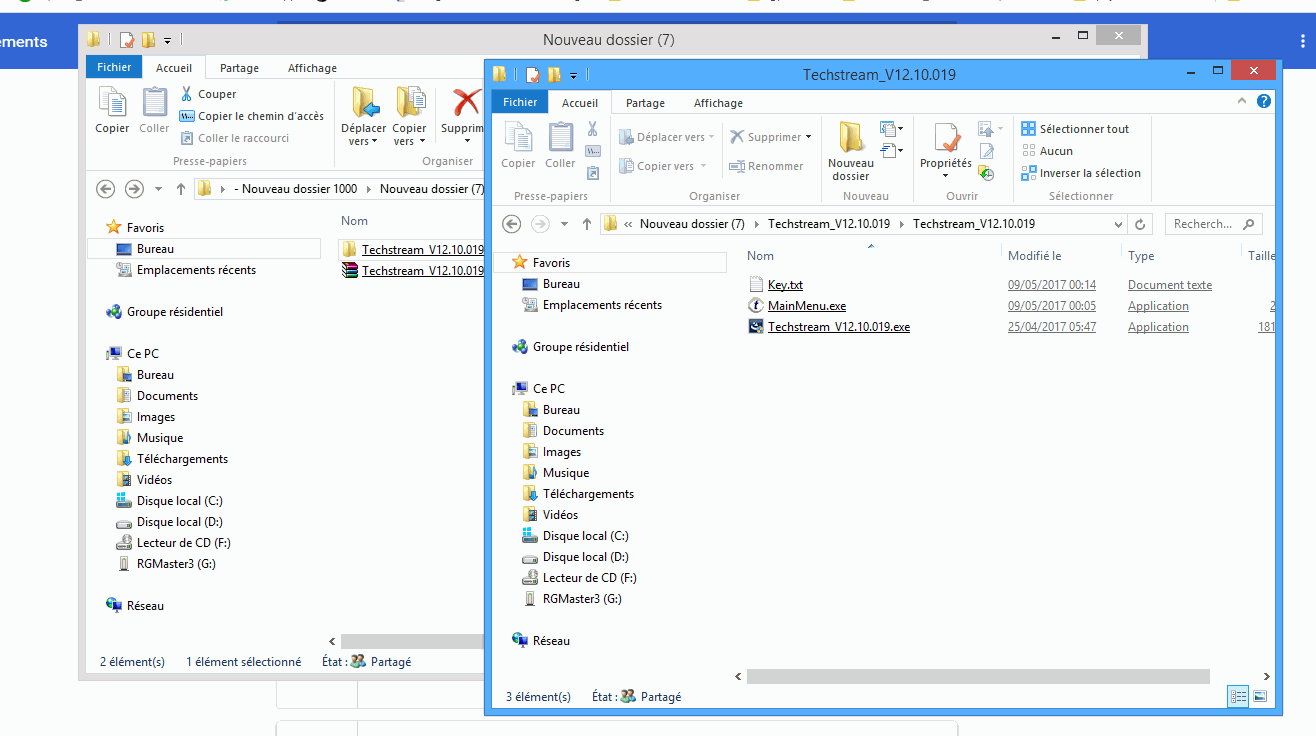Click properties icon in back window quick access toolbar
This screenshot has width=1316, height=736.
(127, 40)
